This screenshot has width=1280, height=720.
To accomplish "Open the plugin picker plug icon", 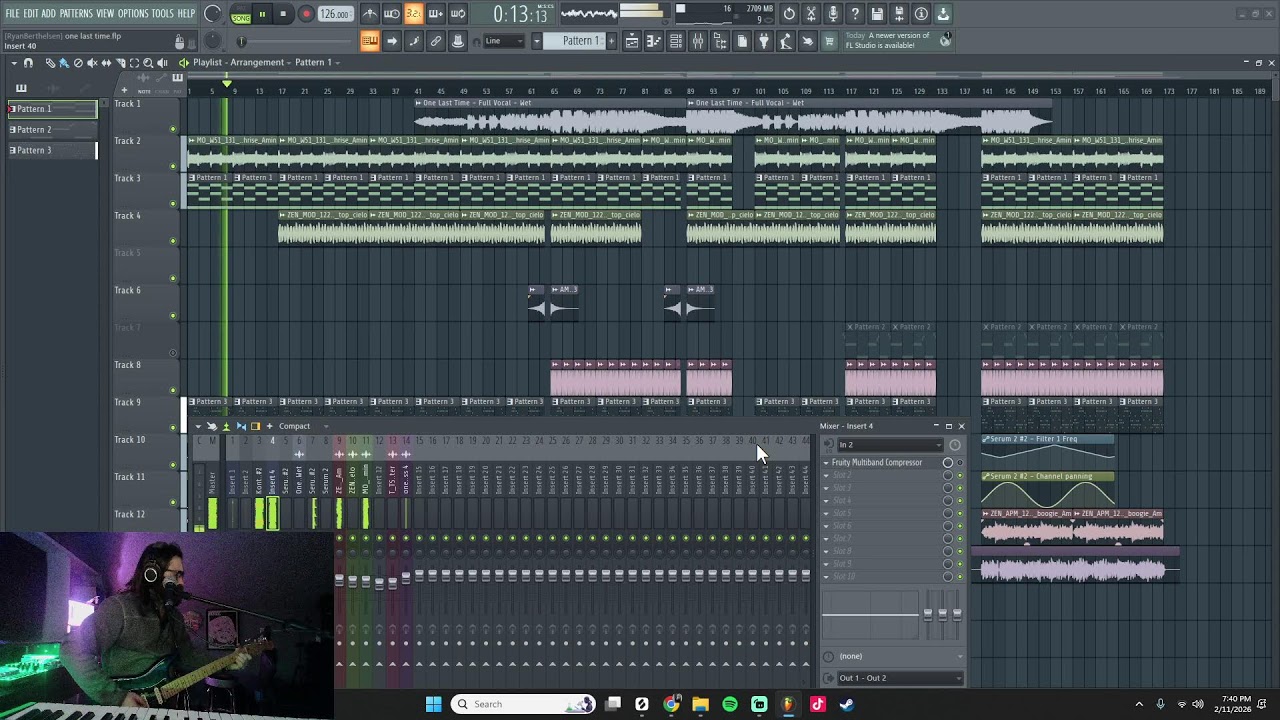I will (x=764, y=41).
